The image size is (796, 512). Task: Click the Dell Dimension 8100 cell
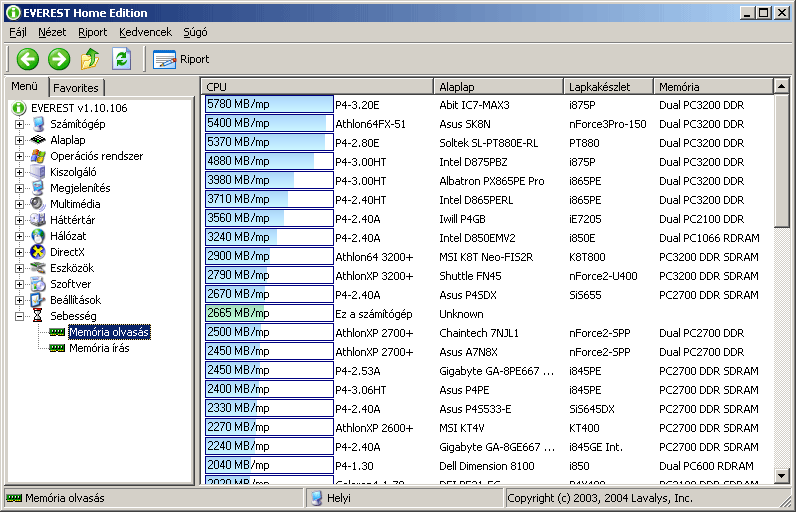click(x=487, y=466)
